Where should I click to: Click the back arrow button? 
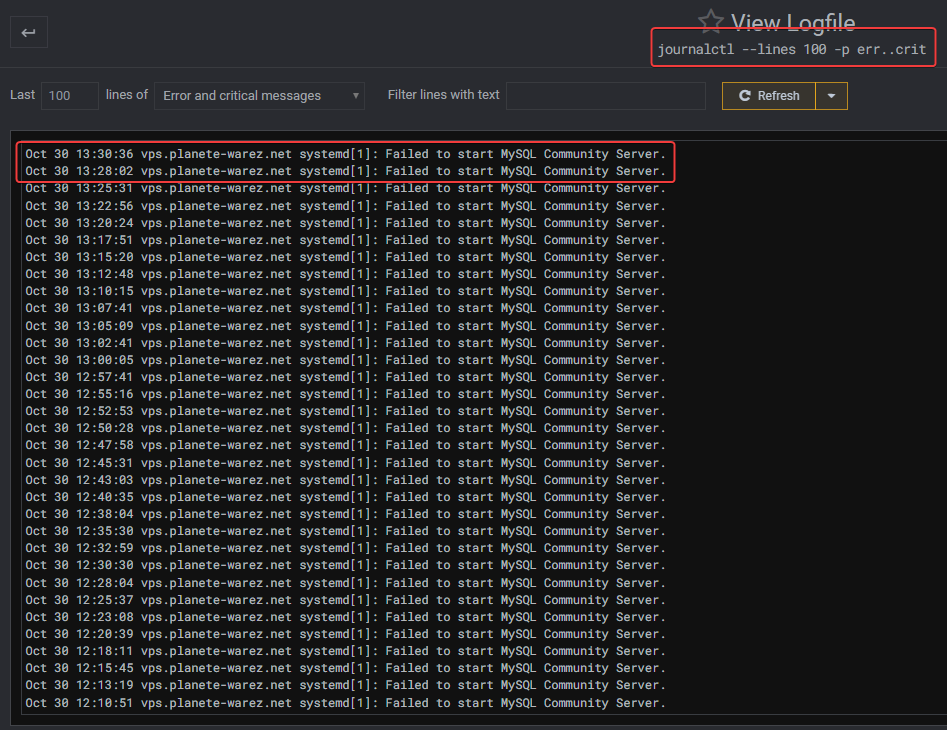click(28, 32)
